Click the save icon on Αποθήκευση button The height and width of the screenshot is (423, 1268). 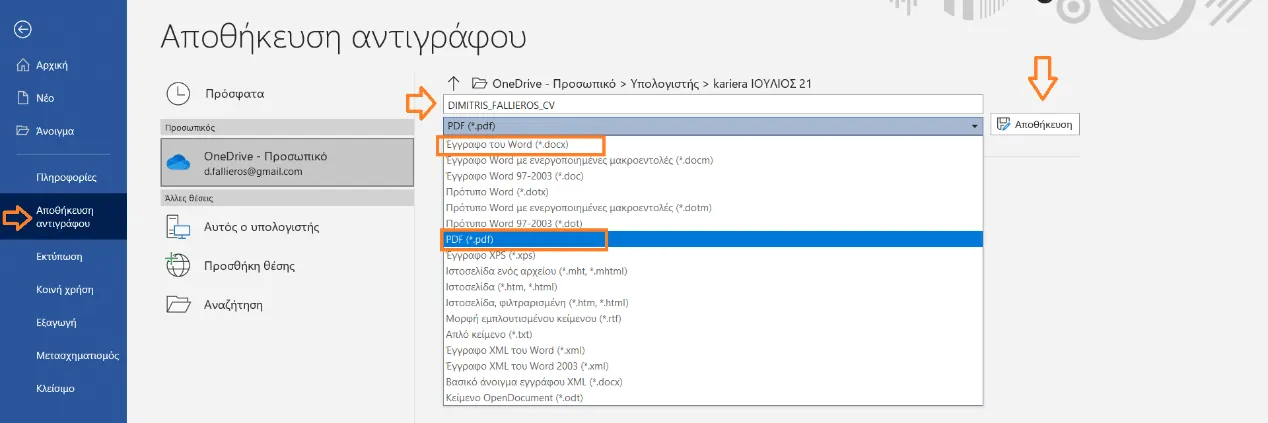pos(1002,125)
